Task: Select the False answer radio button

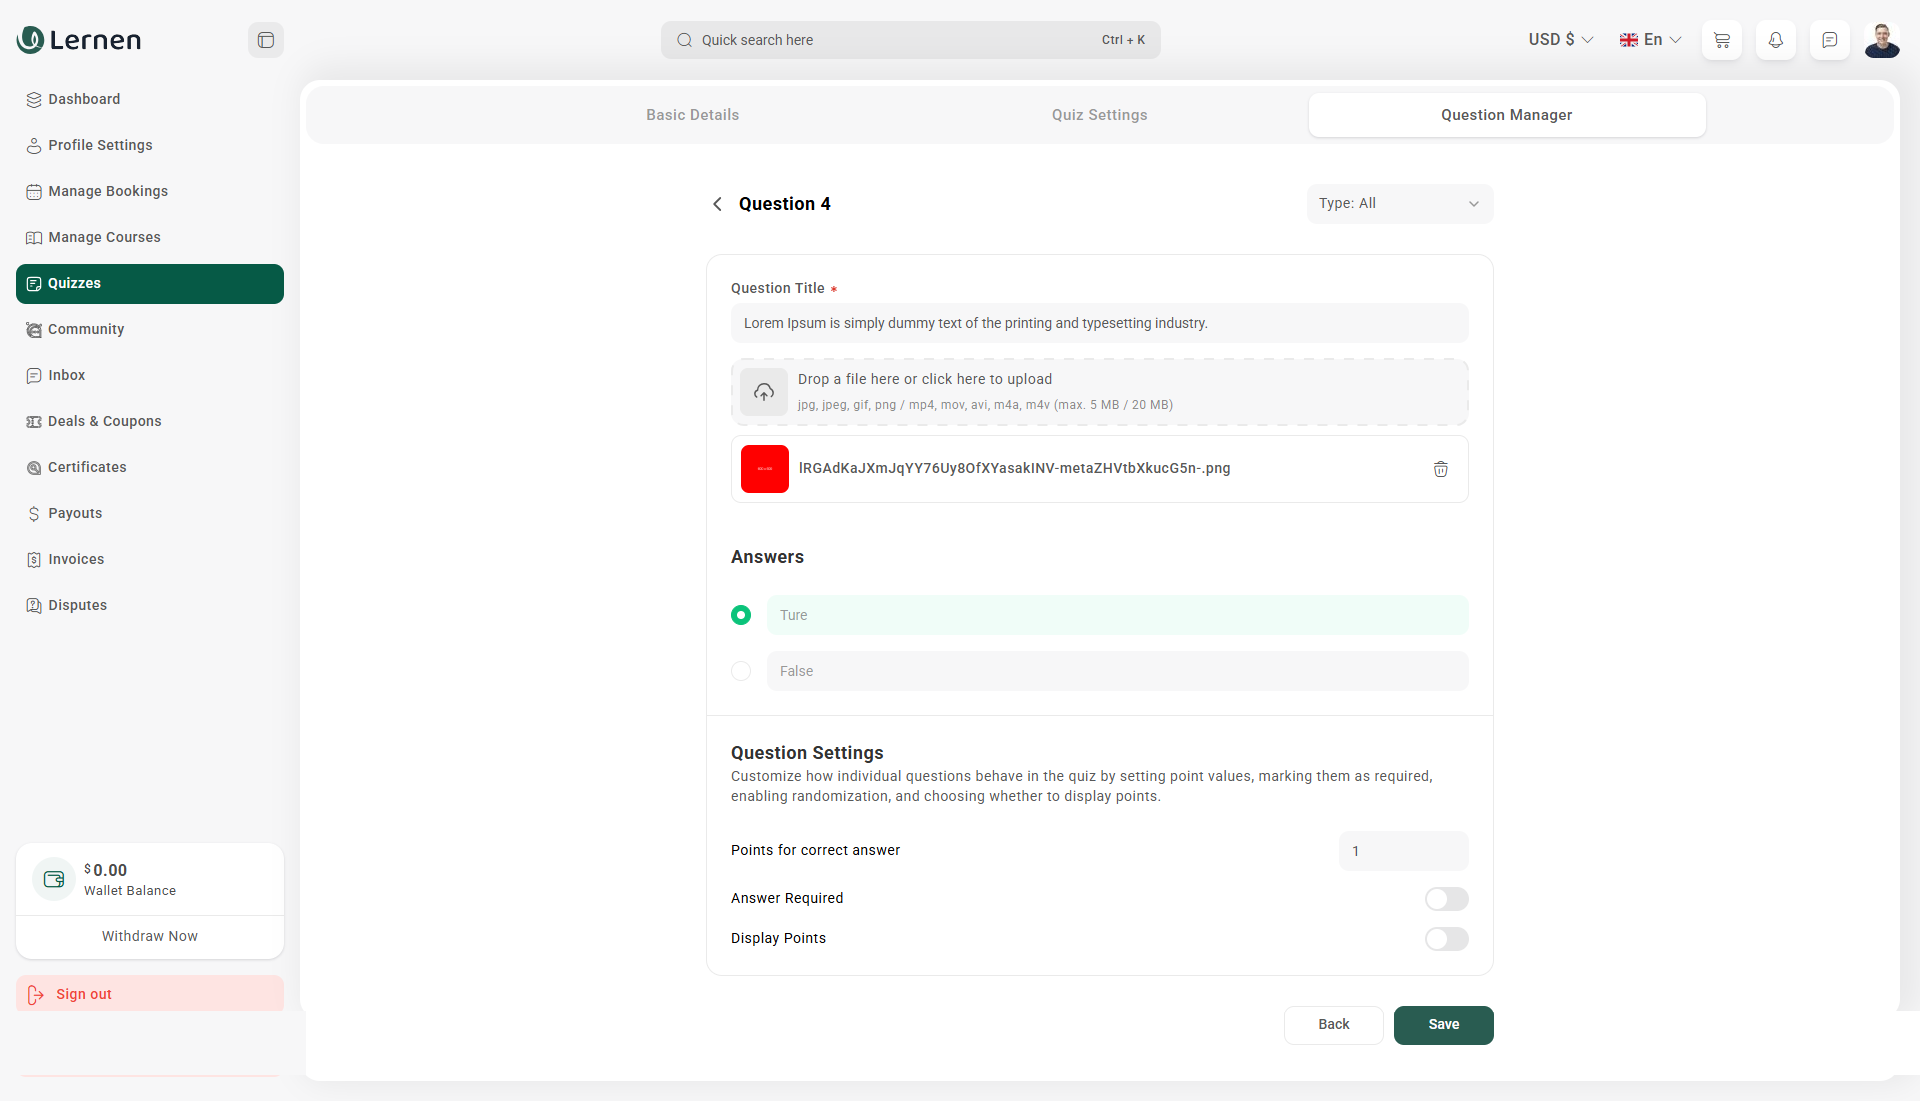Action: (x=741, y=671)
